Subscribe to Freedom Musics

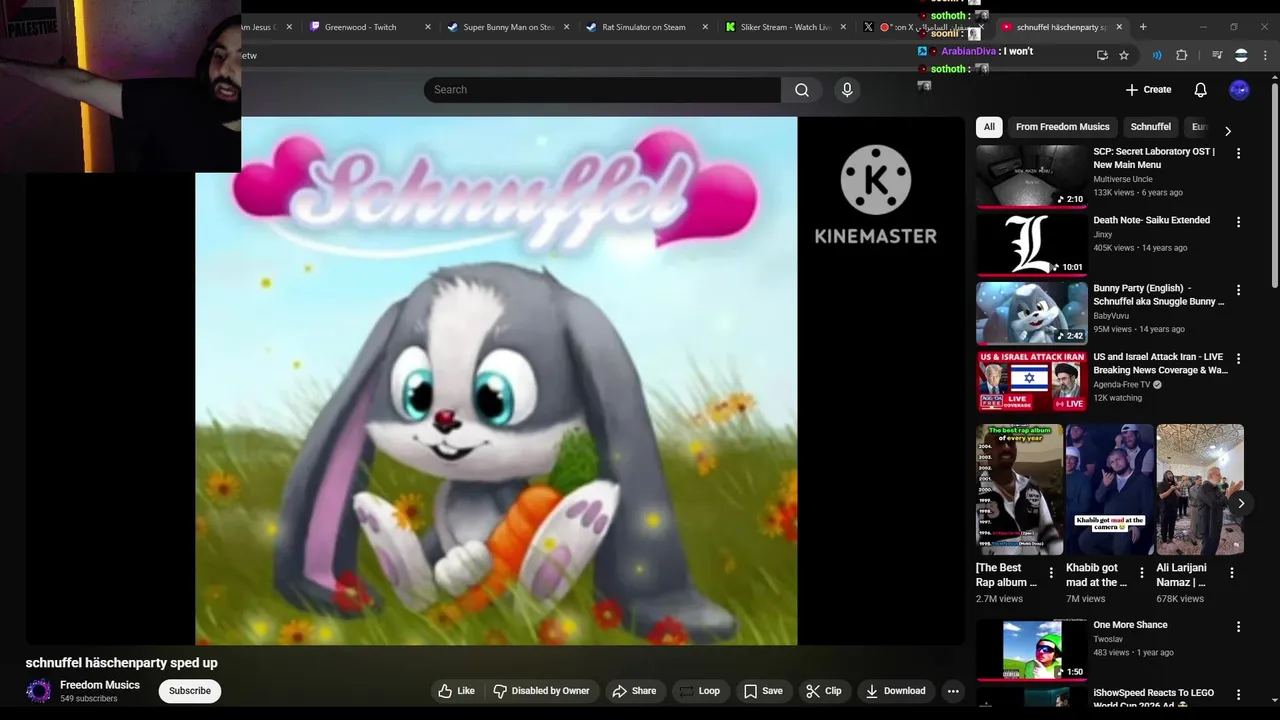click(190, 691)
